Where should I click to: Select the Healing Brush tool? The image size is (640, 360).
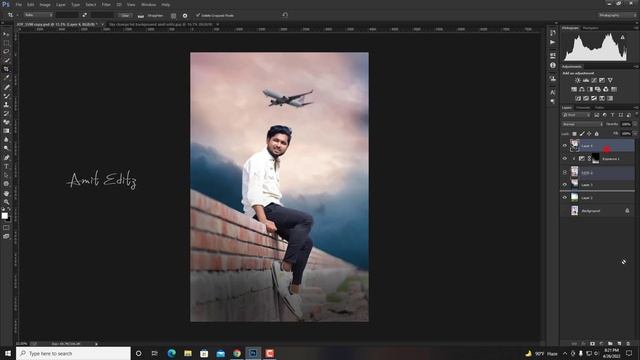[x=6, y=87]
